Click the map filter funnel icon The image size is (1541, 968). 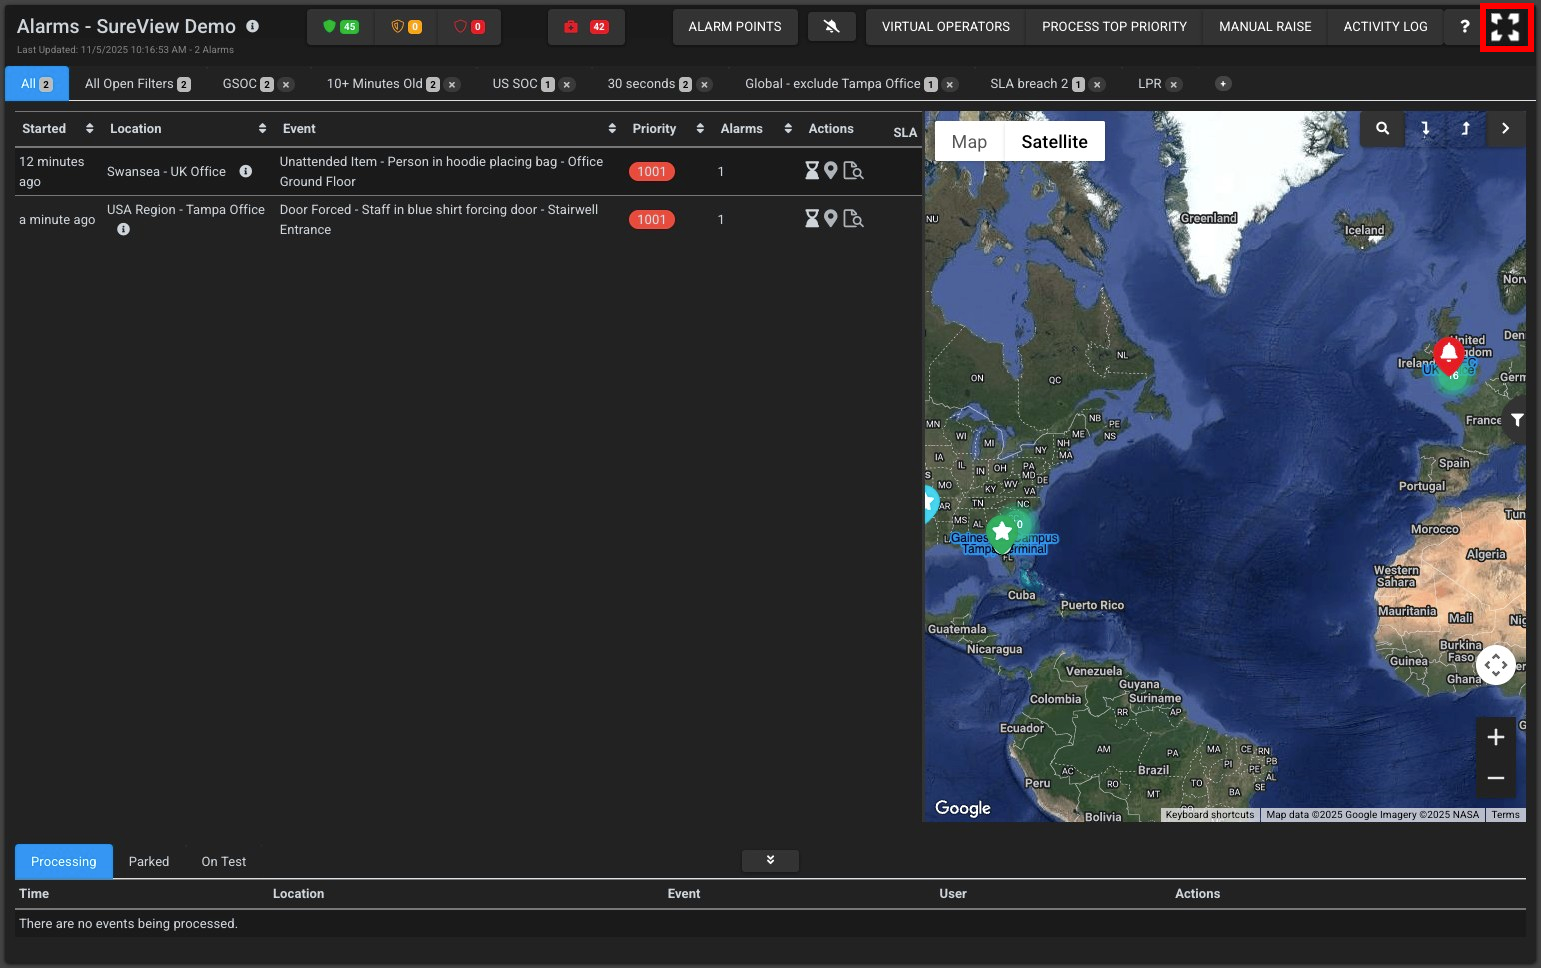(x=1517, y=420)
